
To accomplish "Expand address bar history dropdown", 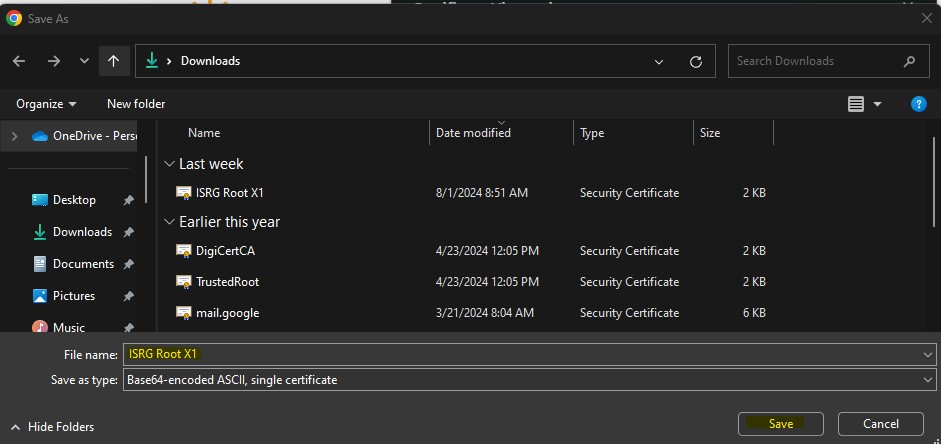I will coord(659,61).
